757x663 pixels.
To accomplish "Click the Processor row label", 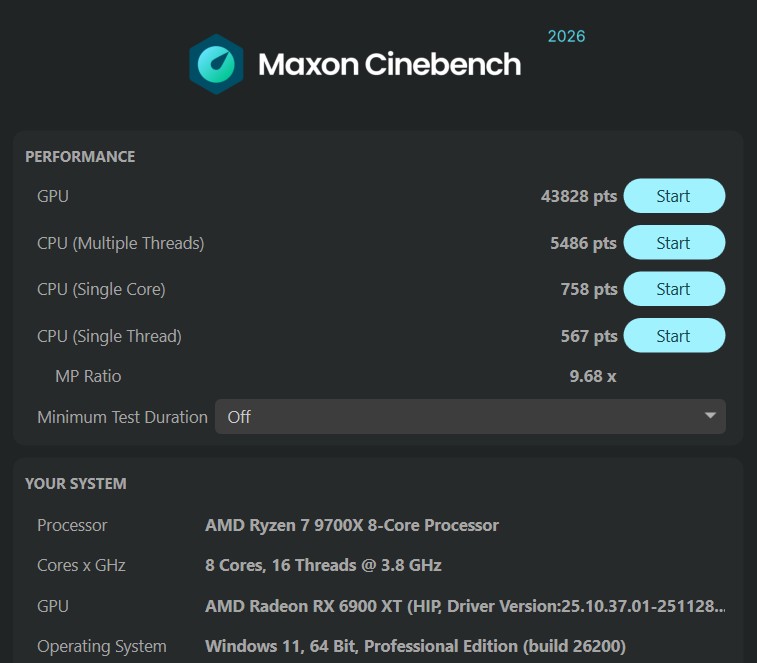I will tap(72, 525).
